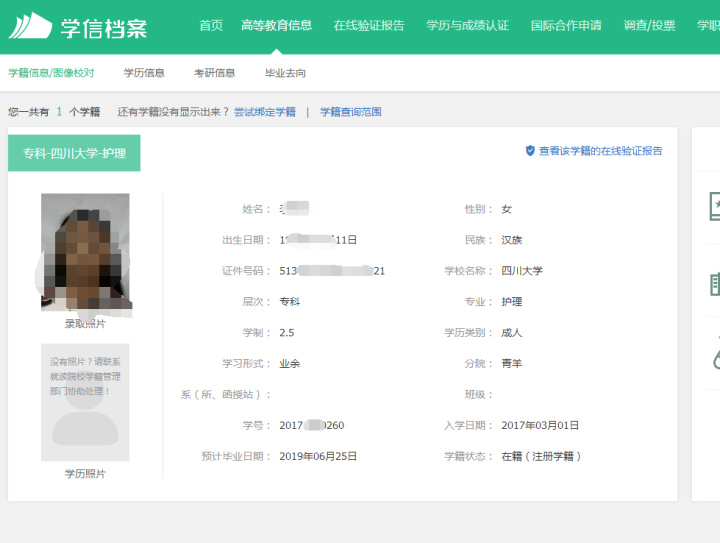The width and height of the screenshot is (720, 543).
Task: Click the shield icon beside verification report link
Action: 530,151
